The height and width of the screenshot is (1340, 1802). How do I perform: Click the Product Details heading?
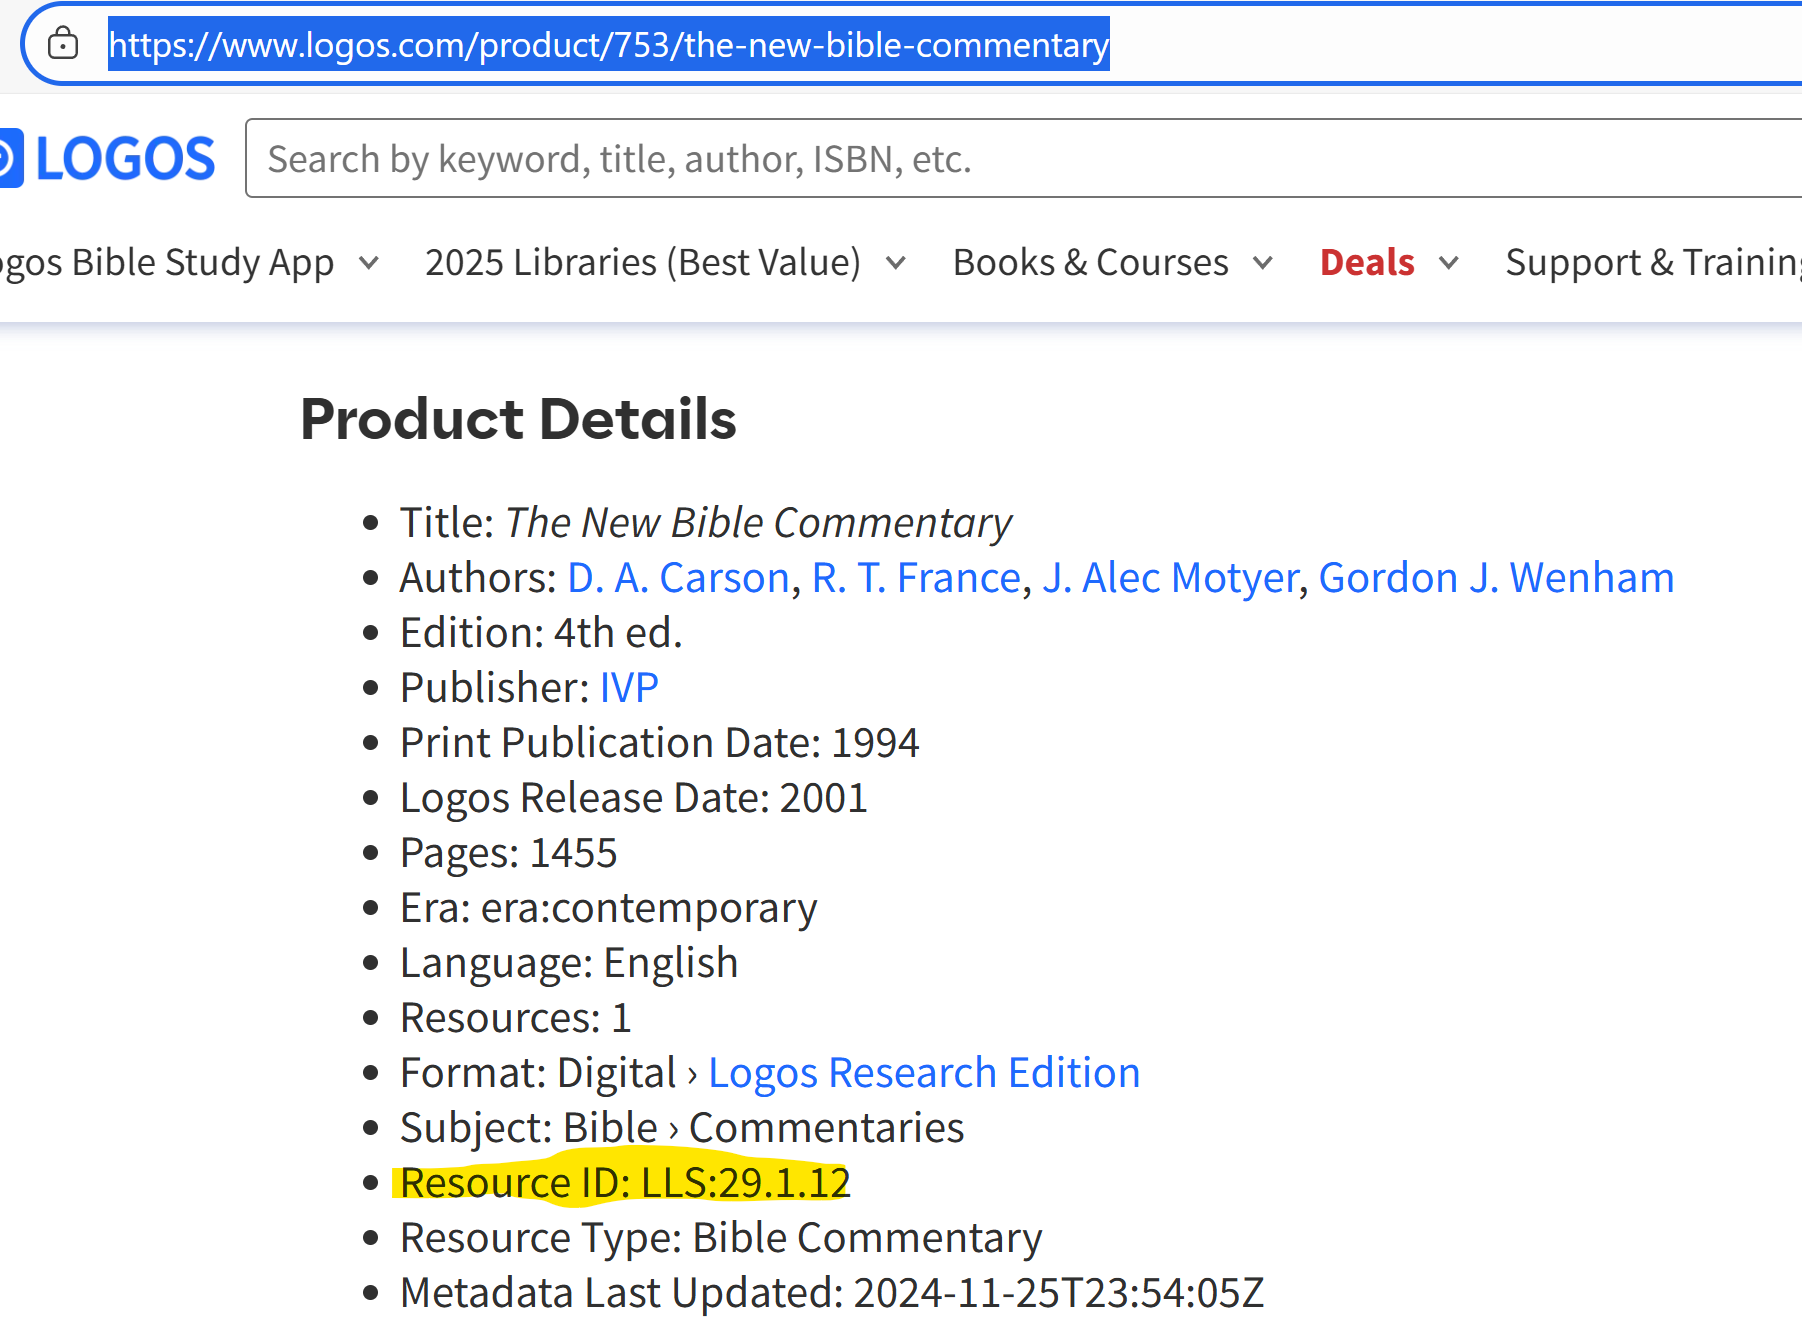click(x=518, y=419)
